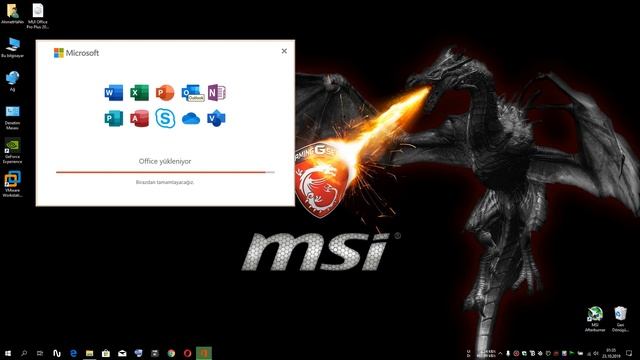The width and height of the screenshot is (640, 360).
Task: Click the Office installer taskbar button
Action: click(x=204, y=353)
